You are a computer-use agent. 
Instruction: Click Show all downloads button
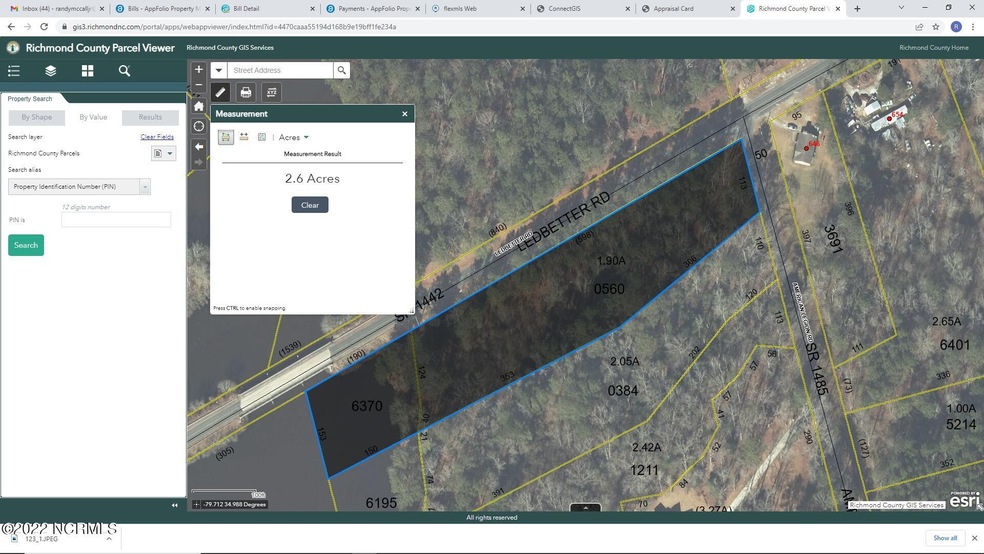945,538
